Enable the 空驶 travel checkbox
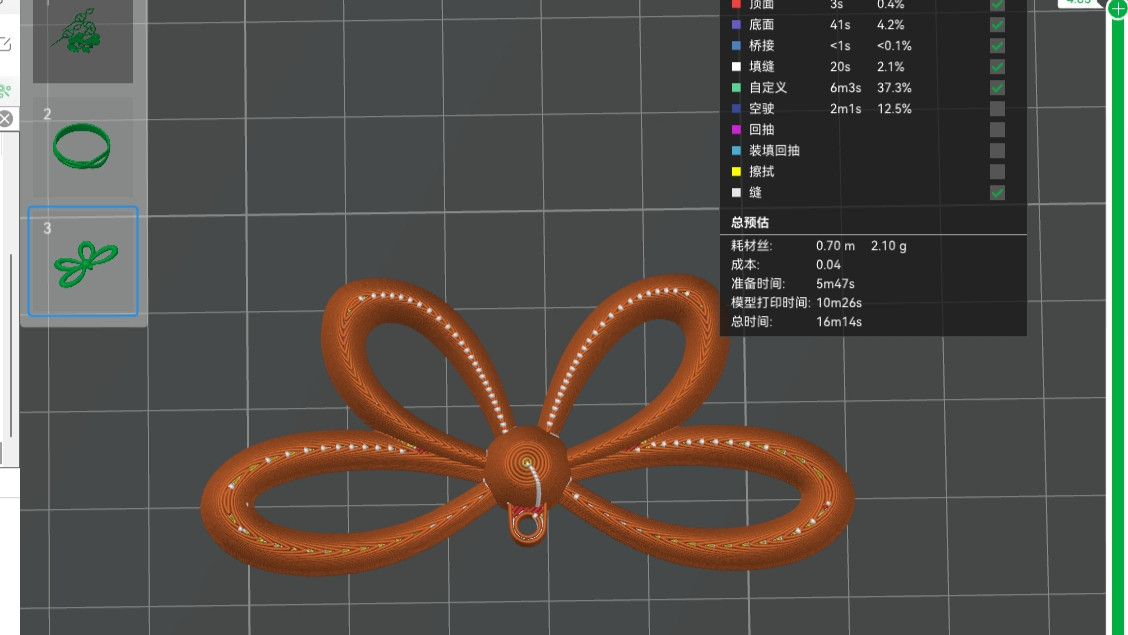 [997, 109]
